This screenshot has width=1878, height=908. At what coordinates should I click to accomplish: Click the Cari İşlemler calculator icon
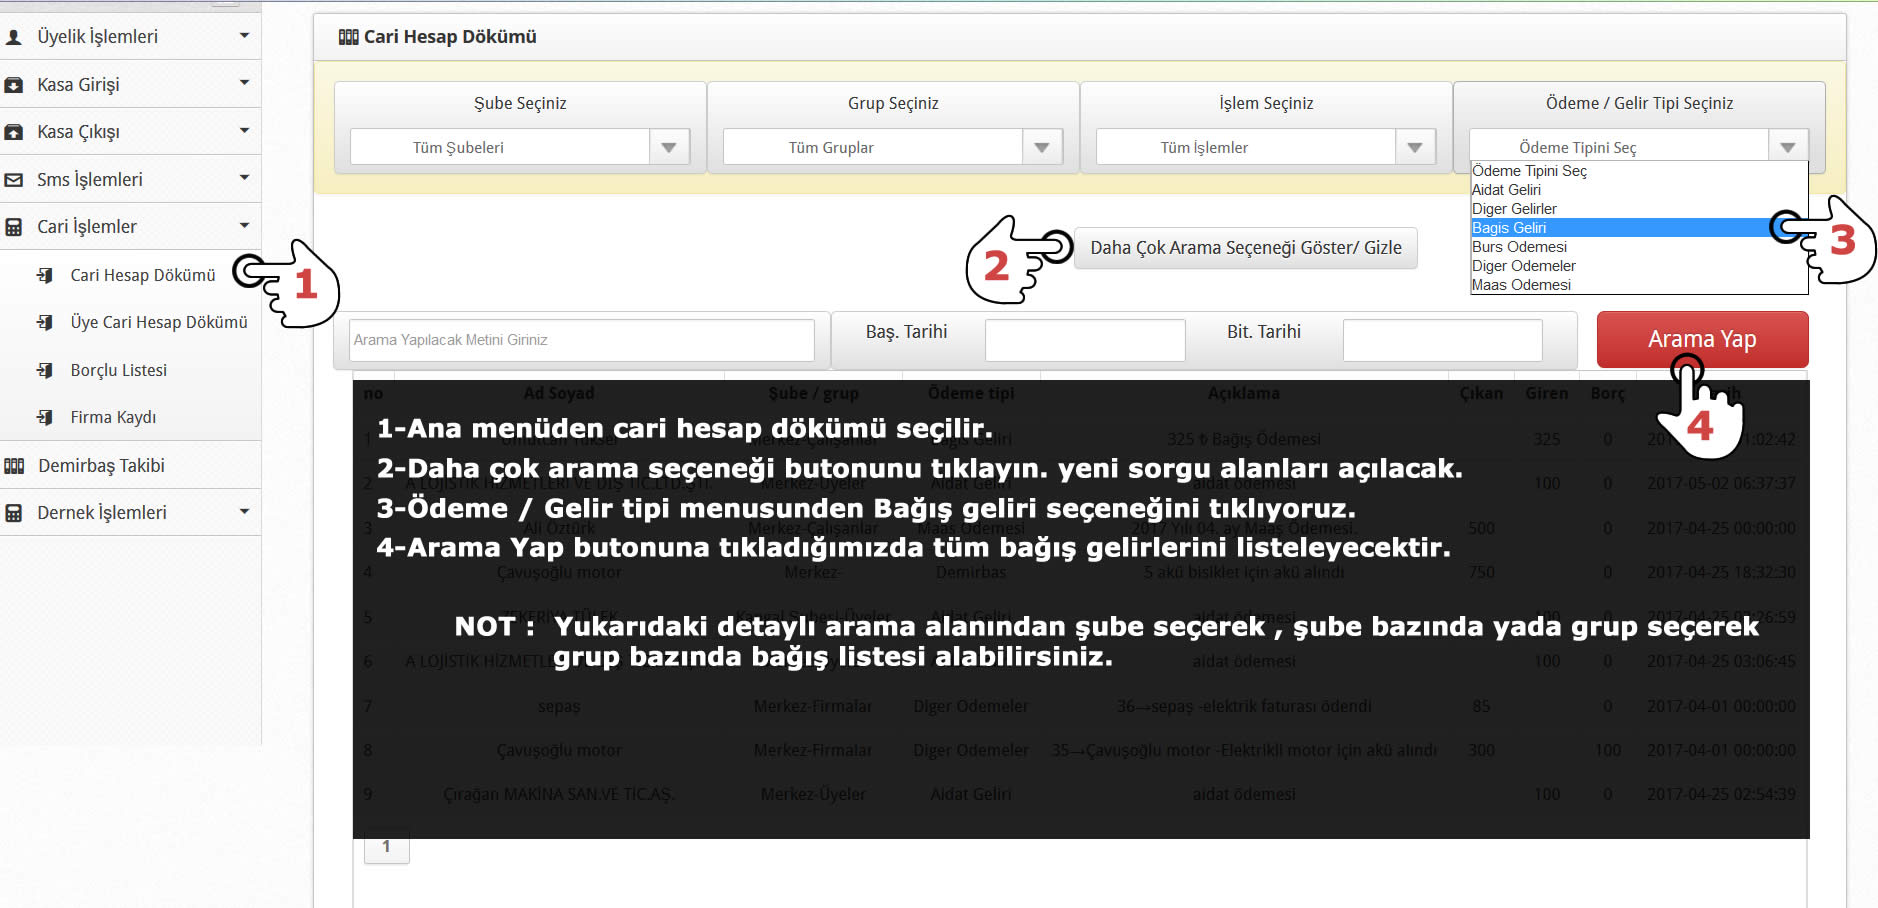[x=14, y=227]
